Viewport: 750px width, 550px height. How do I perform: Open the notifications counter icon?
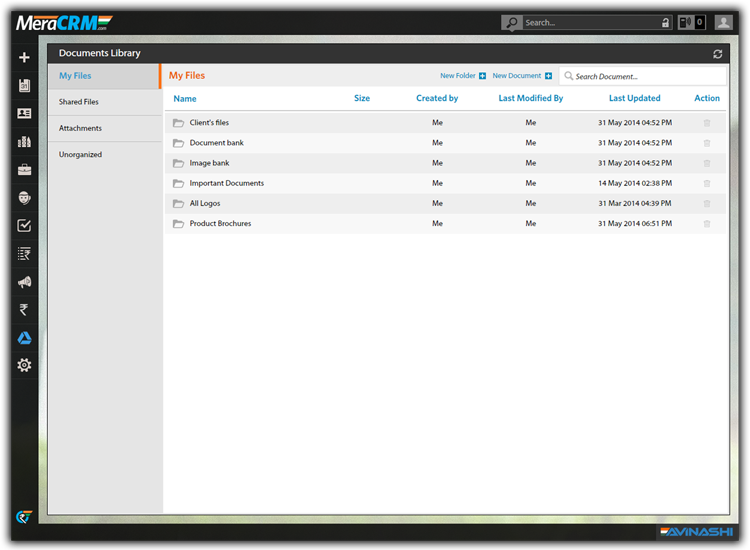(692, 22)
